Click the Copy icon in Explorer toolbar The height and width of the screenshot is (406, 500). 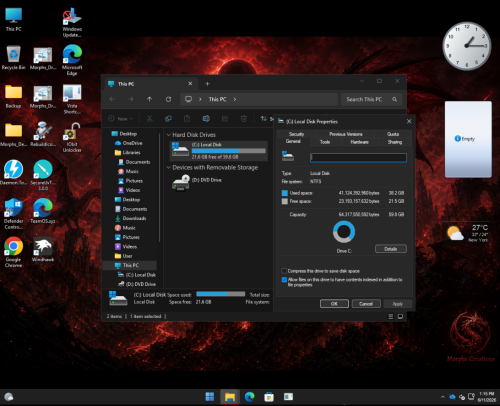coord(169,119)
